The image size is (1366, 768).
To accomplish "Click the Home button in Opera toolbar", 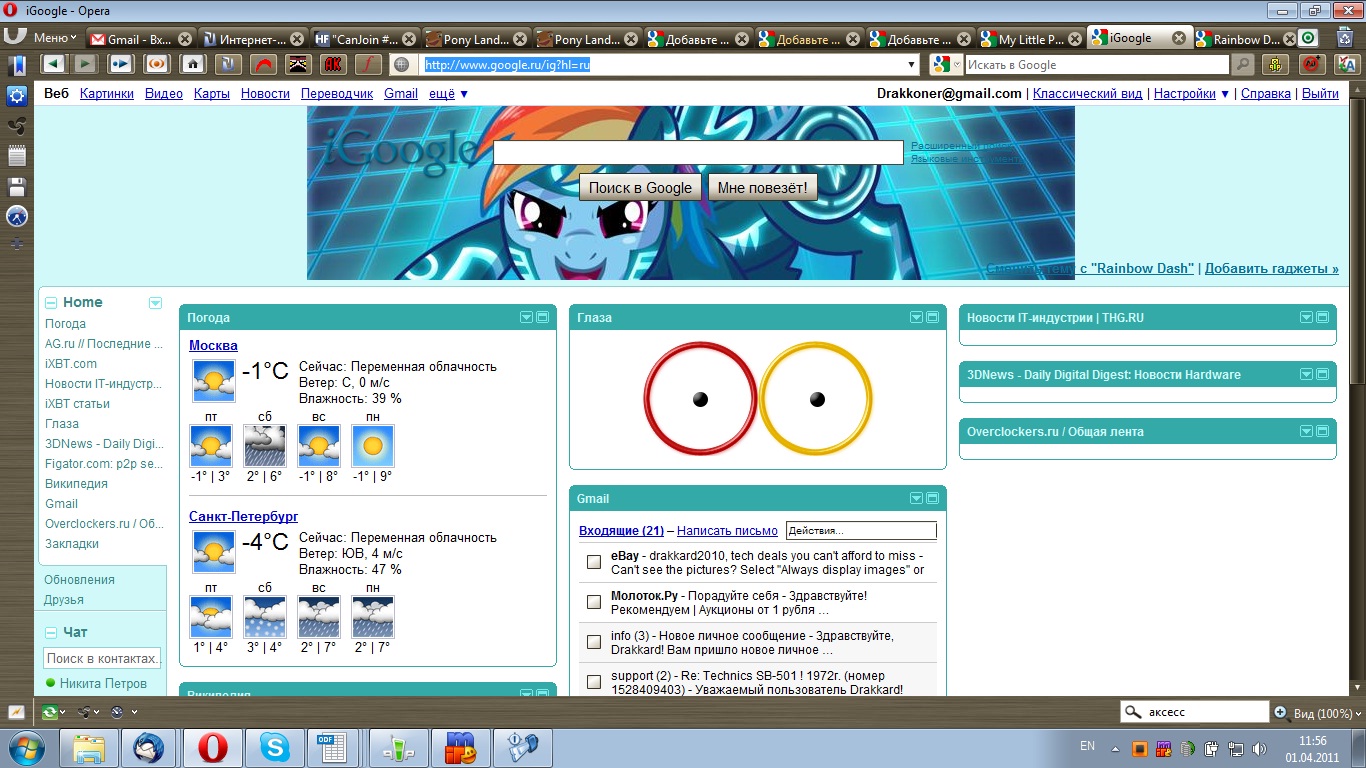I will [x=193, y=64].
